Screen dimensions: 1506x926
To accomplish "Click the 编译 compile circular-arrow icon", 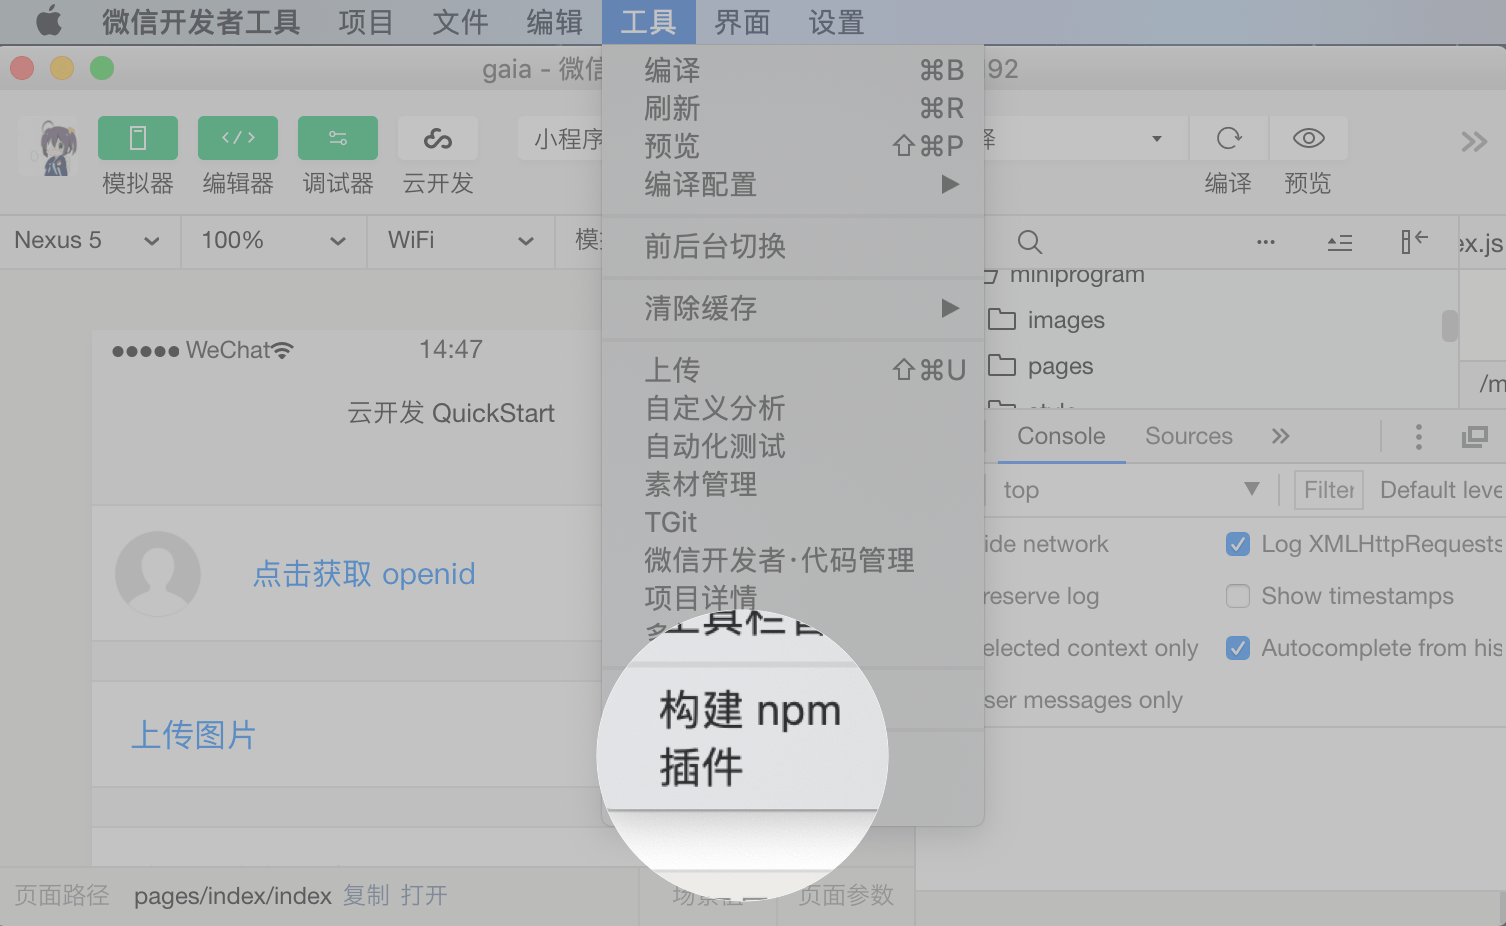I will [x=1228, y=138].
